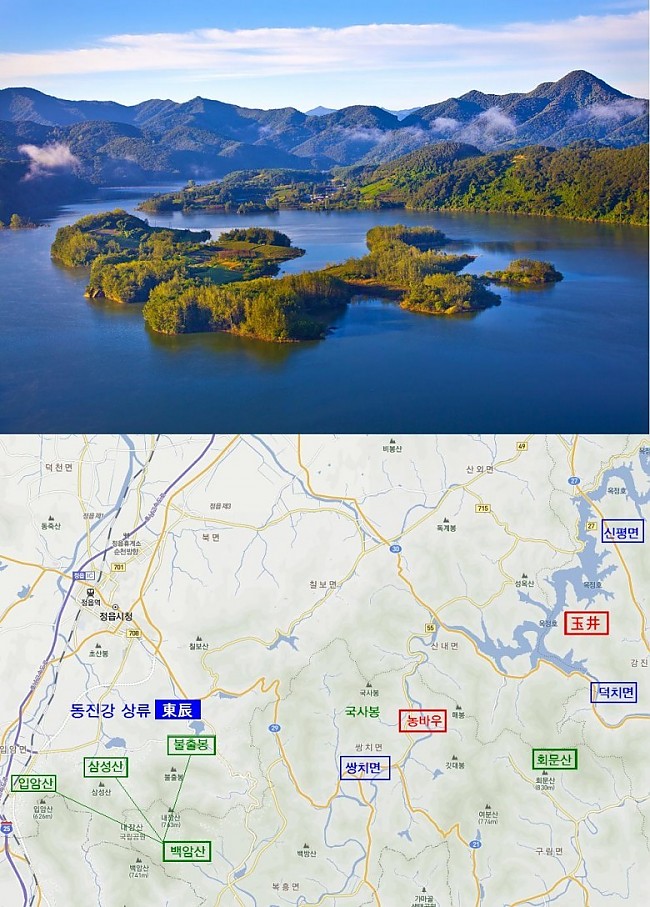
Task: Click the route 29 road shield
Action: [x=275, y=728]
